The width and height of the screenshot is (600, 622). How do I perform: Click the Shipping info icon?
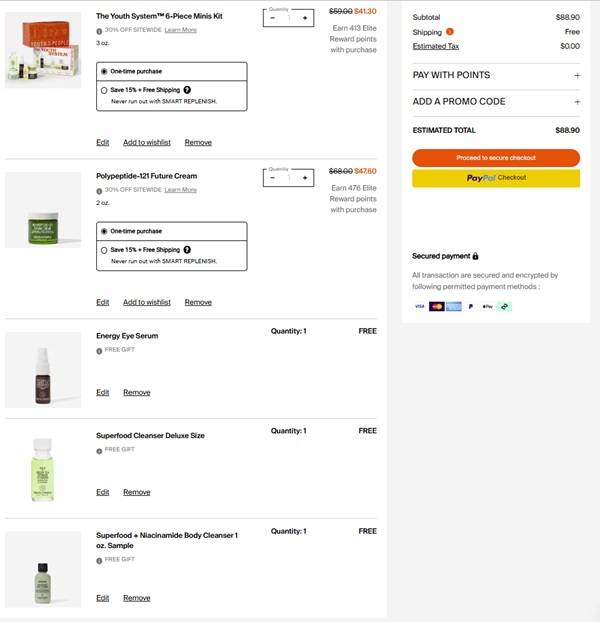tap(450, 32)
